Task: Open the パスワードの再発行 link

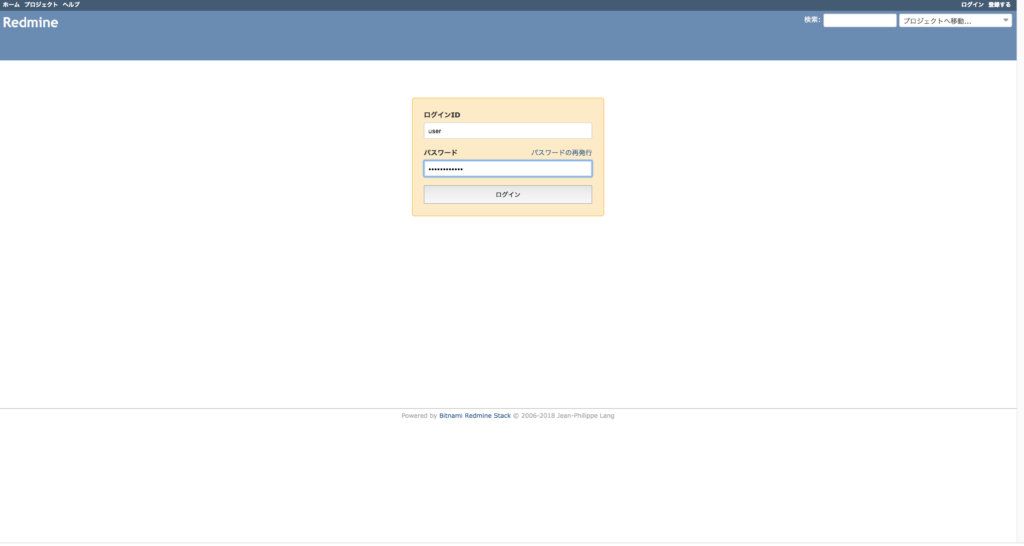Action: coord(561,152)
